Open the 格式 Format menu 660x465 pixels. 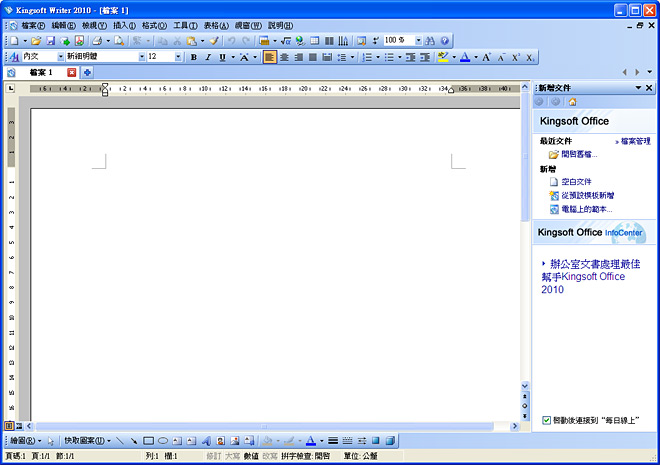(x=154, y=26)
